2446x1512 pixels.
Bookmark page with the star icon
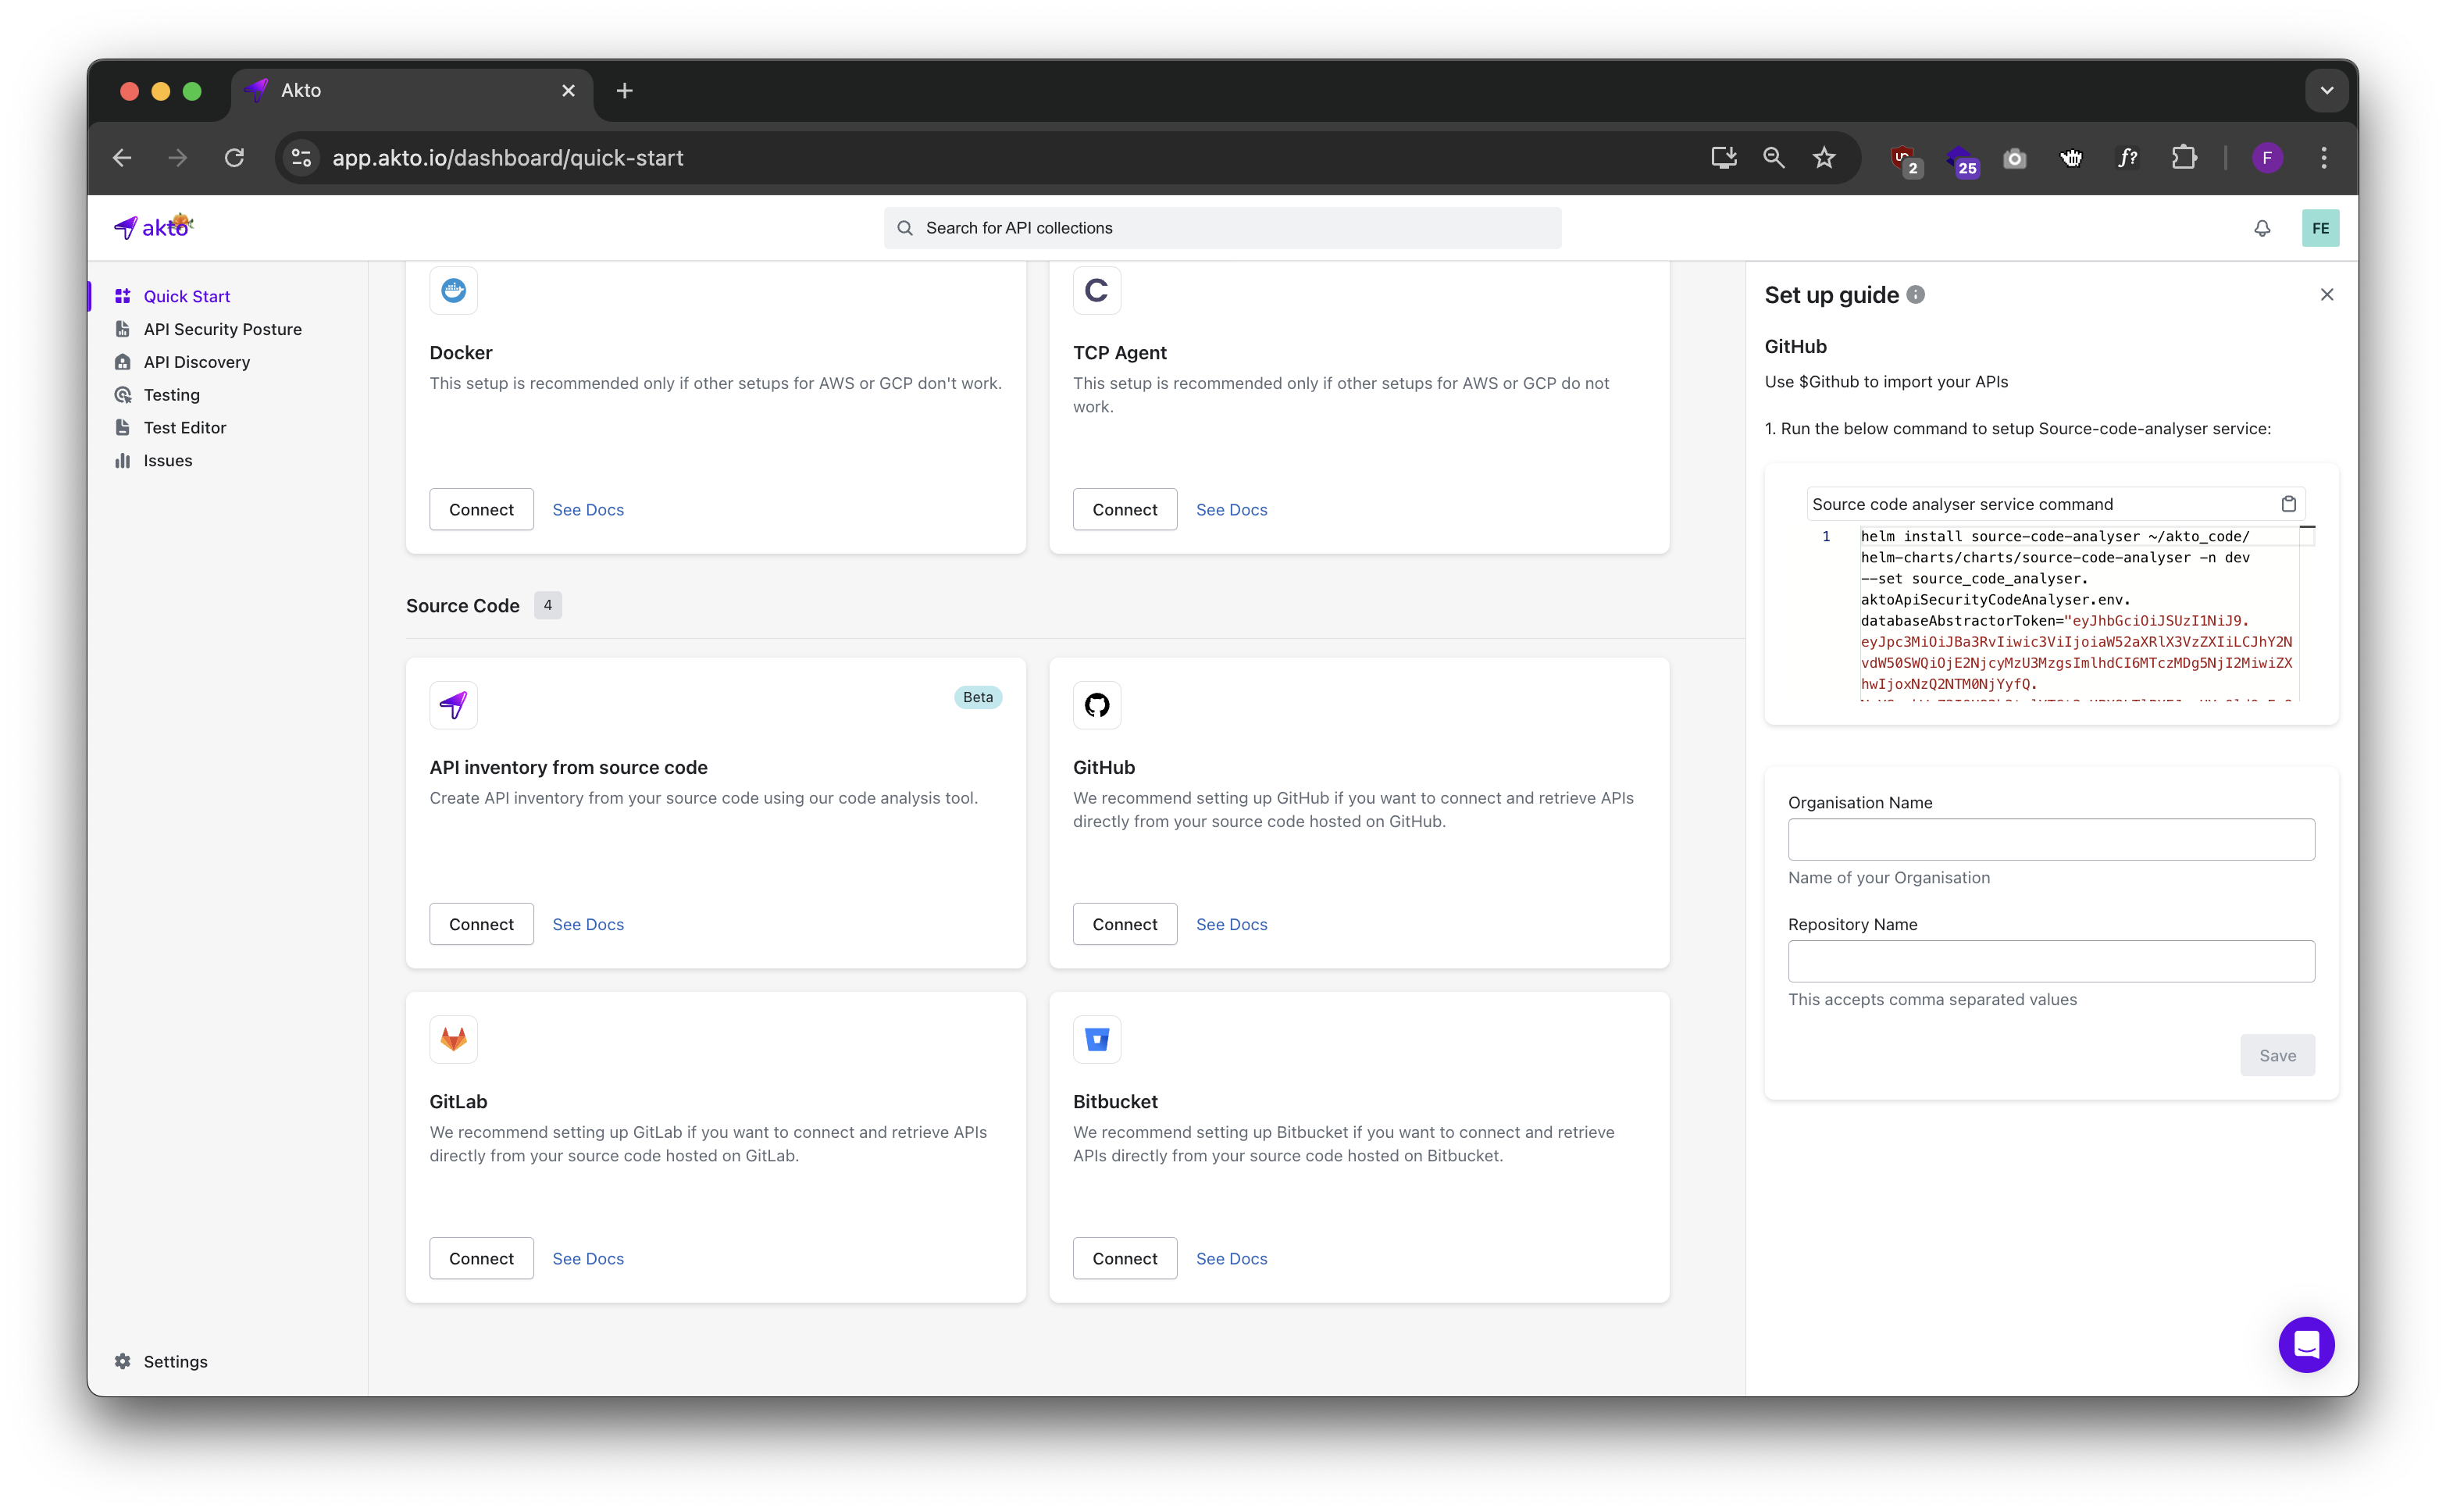click(1824, 158)
